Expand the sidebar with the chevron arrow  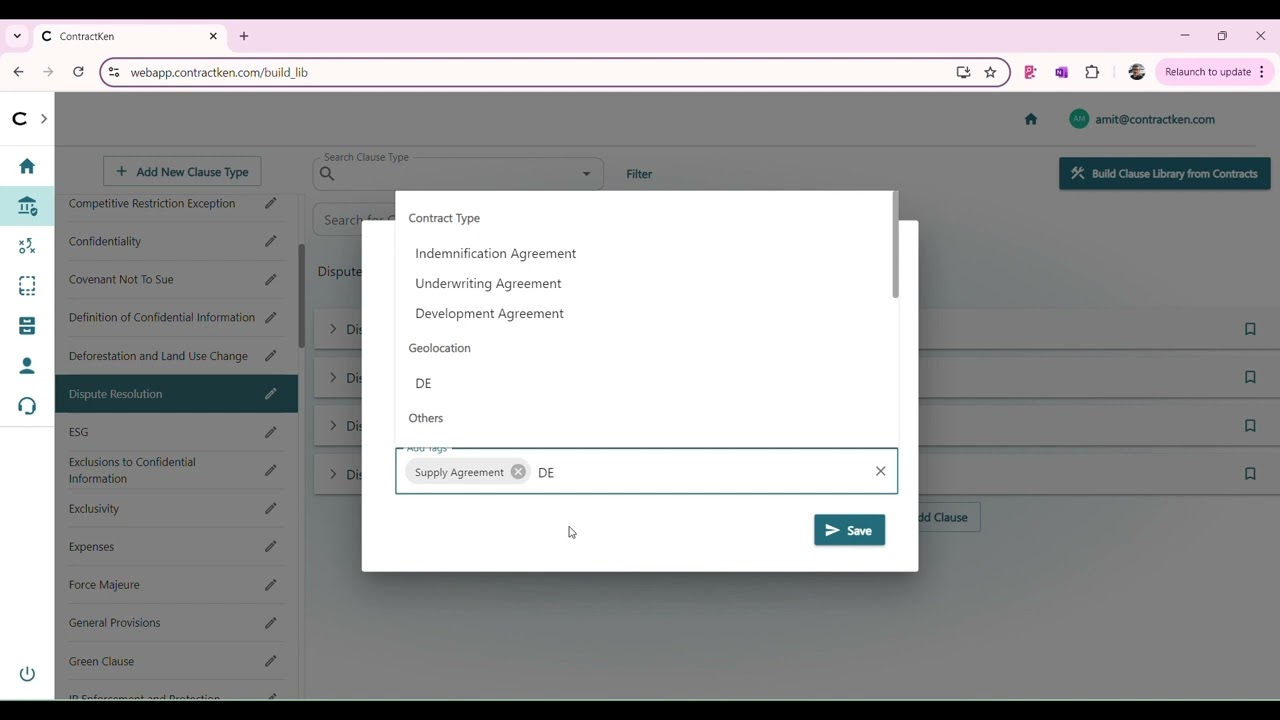(44, 118)
